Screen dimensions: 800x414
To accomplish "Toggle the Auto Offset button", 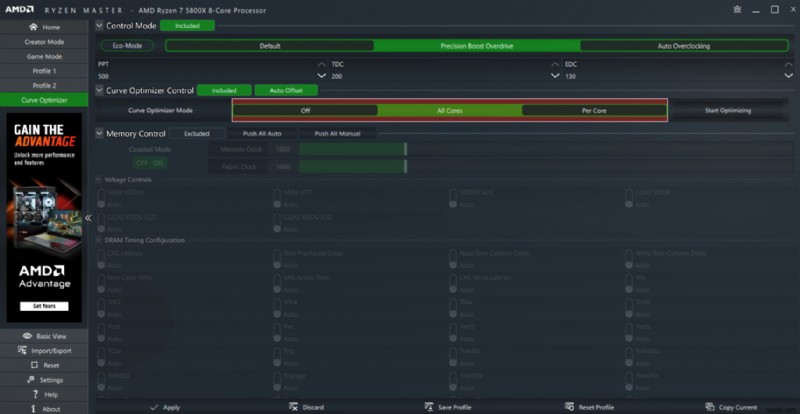I will (x=286, y=90).
